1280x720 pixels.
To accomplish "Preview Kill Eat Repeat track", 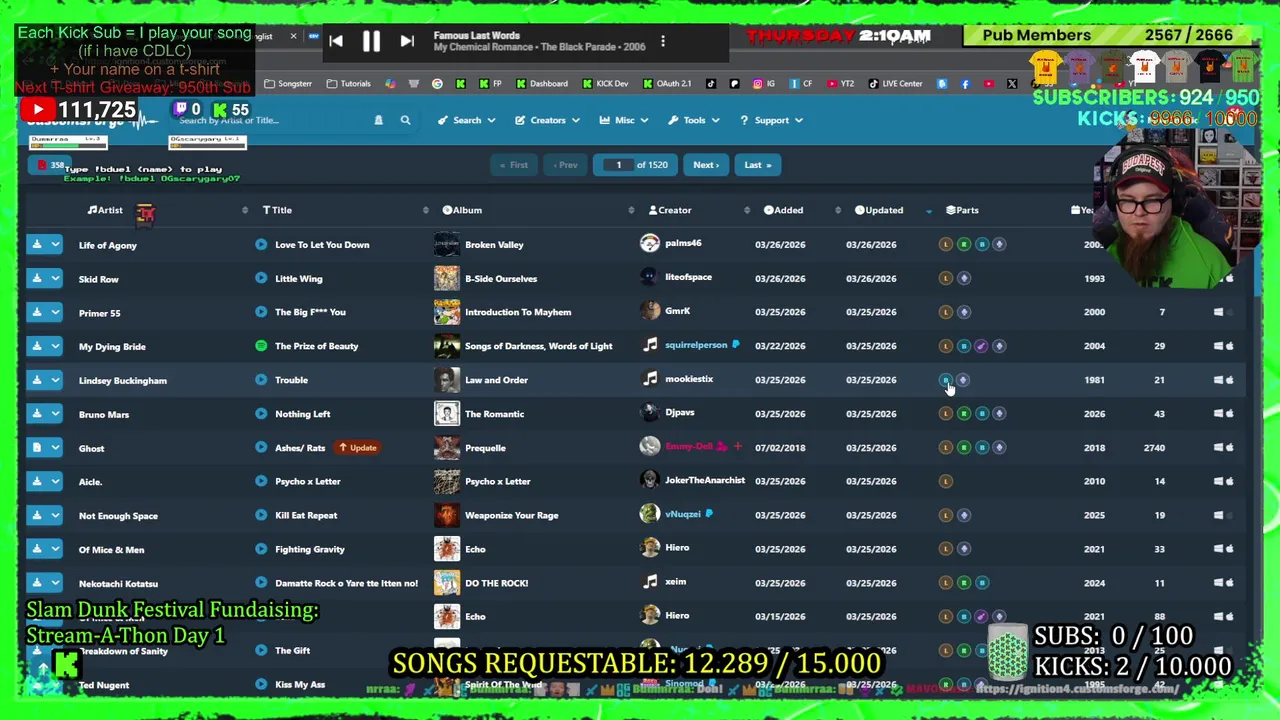I will point(261,515).
